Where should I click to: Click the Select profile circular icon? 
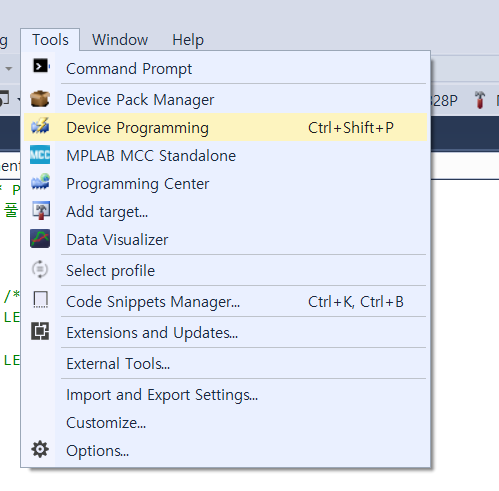(40, 269)
